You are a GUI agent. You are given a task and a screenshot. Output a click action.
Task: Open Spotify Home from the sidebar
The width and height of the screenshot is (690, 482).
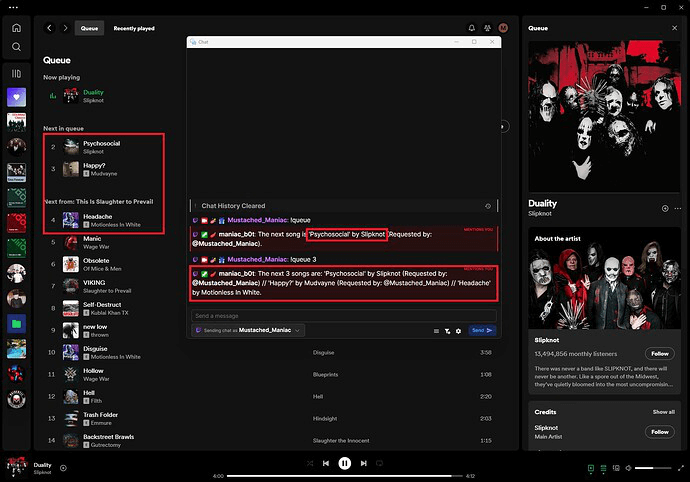coord(16,28)
